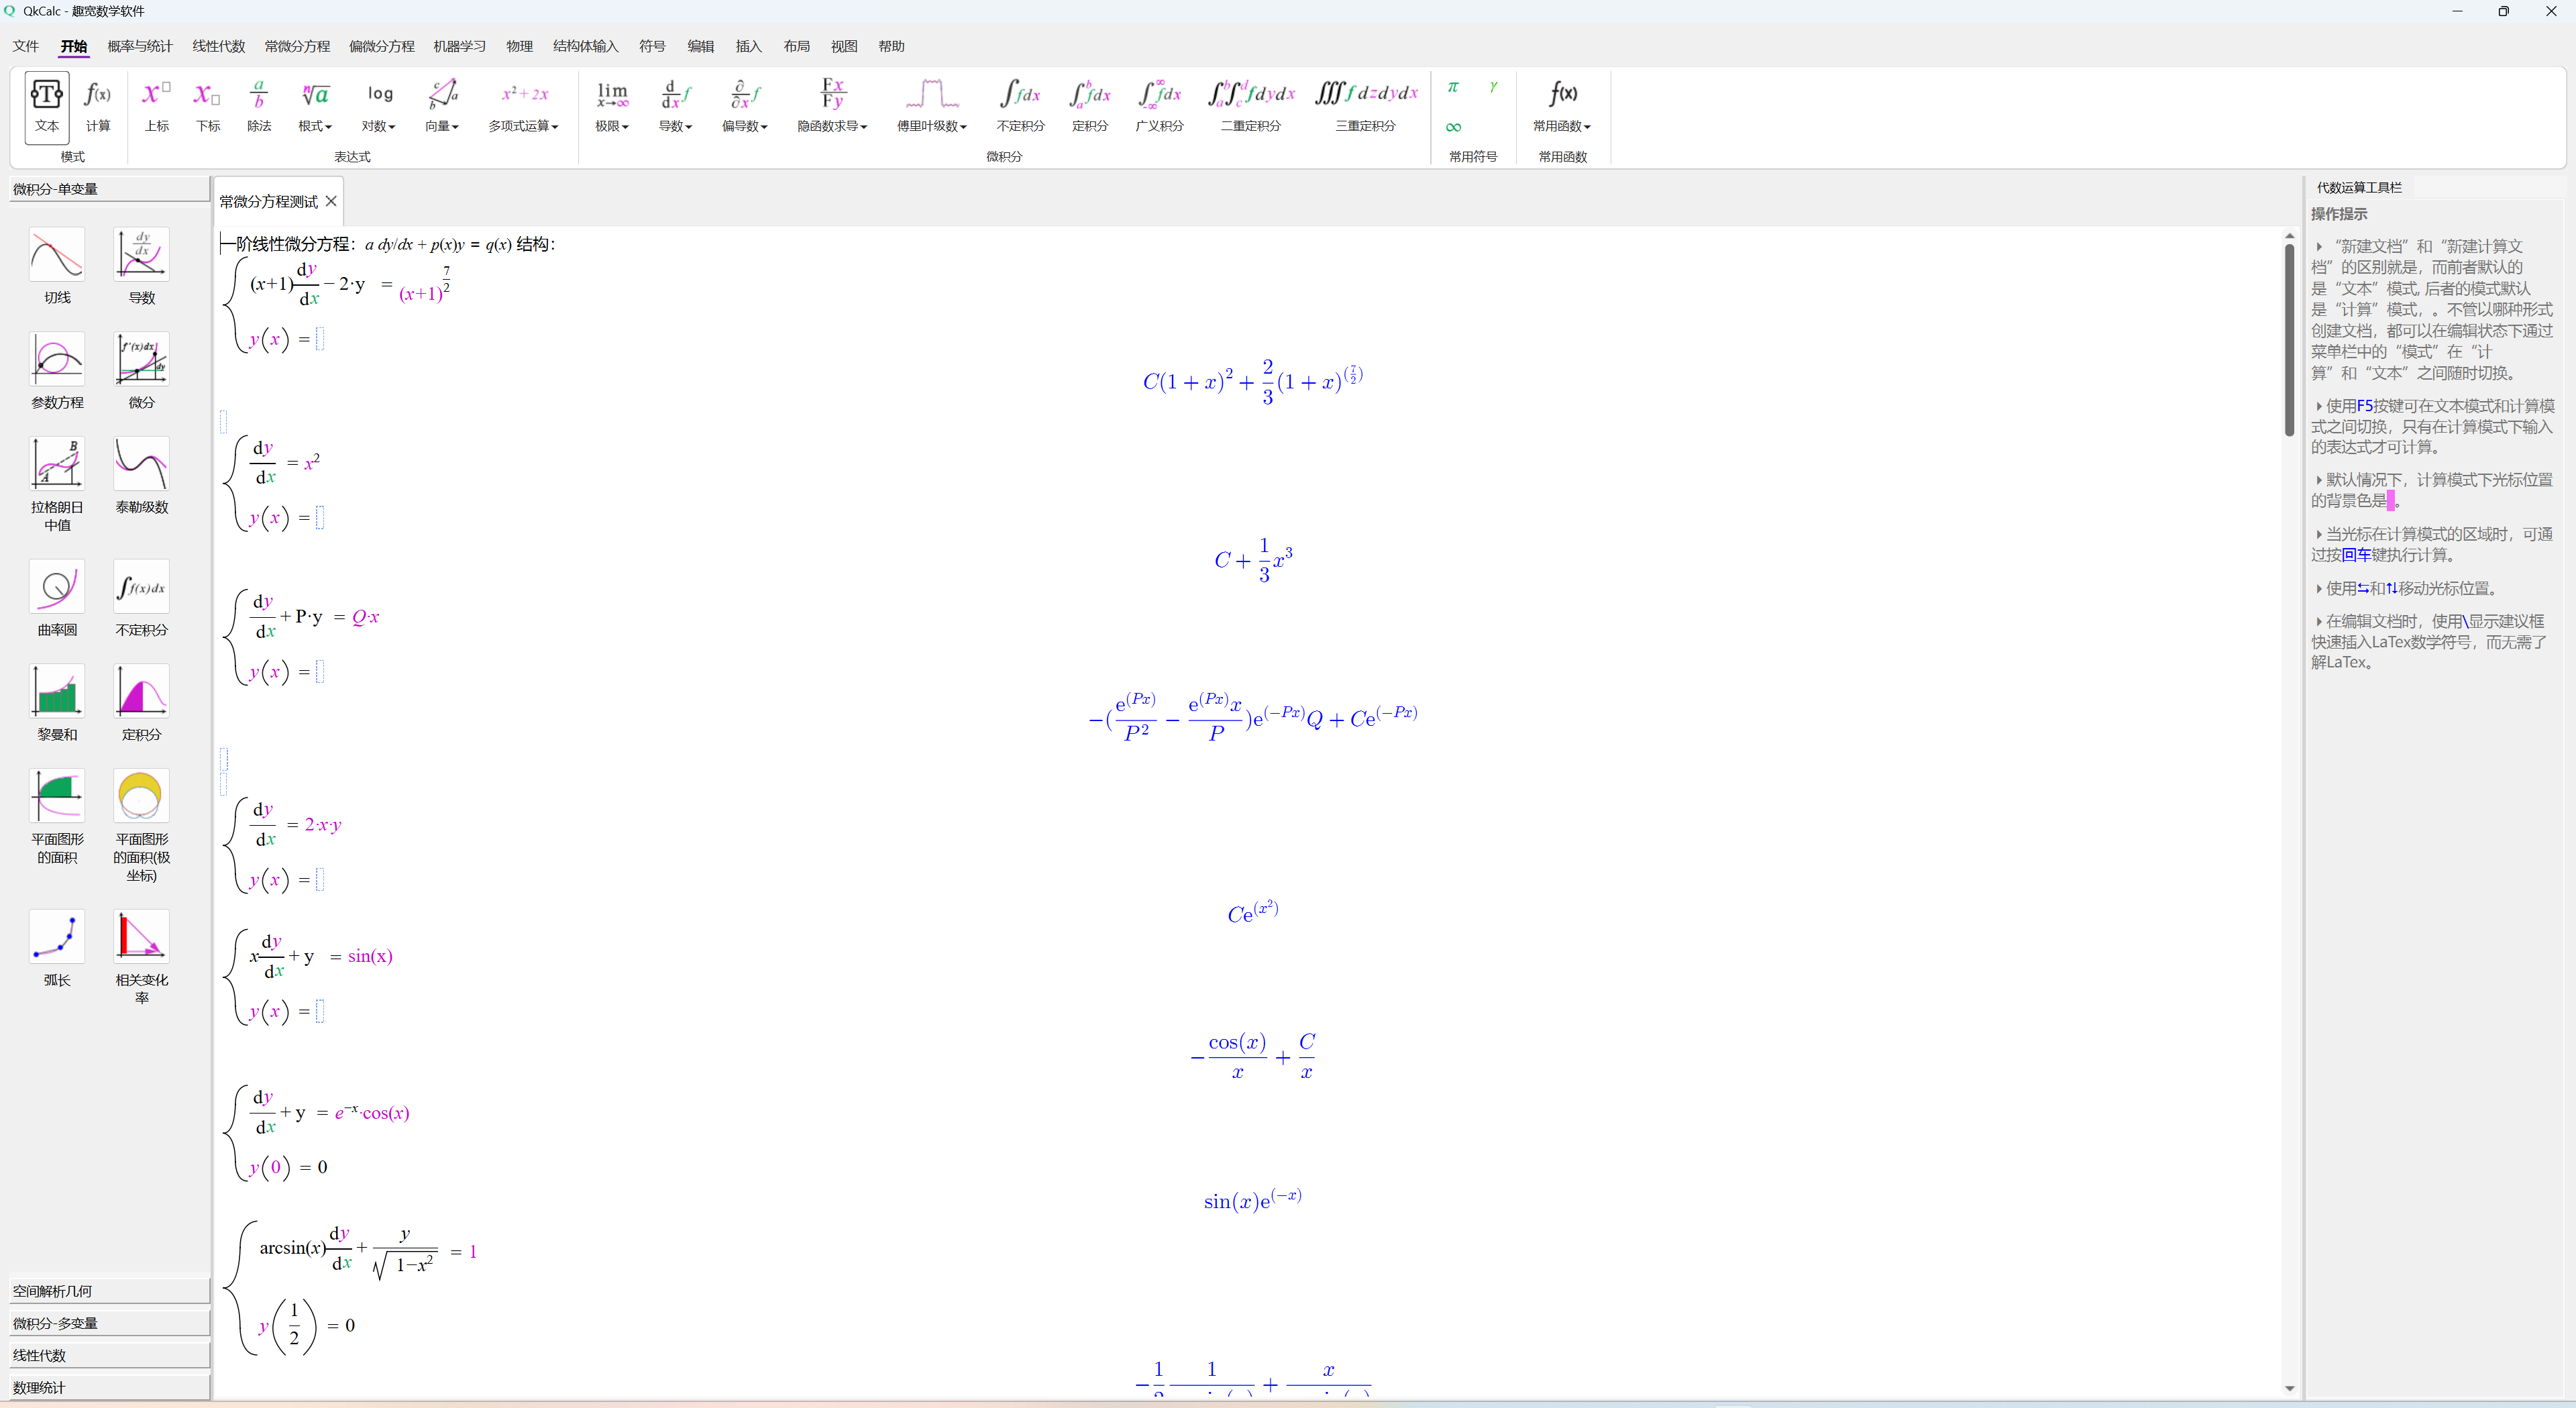Expand the 根式 dropdown
This screenshot has height=1408, width=2576.
pyautogui.click(x=315, y=126)
